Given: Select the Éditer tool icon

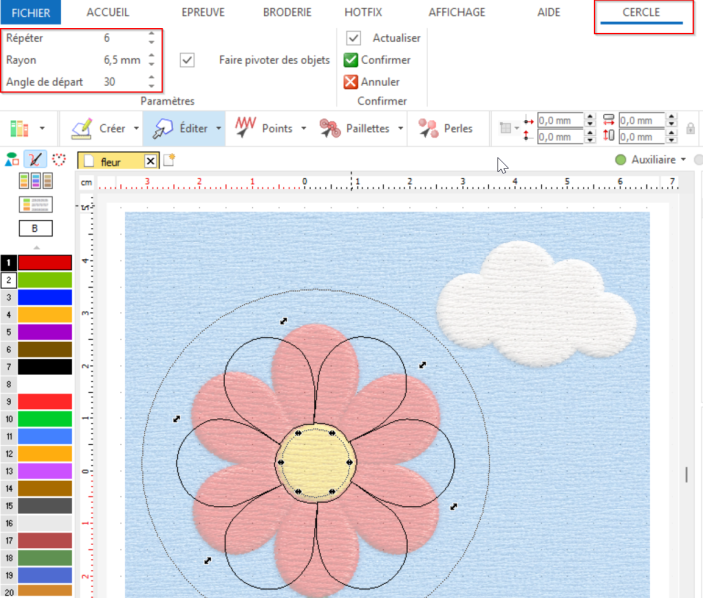Looking at the screenshot, I should click(x=162, y=129).
